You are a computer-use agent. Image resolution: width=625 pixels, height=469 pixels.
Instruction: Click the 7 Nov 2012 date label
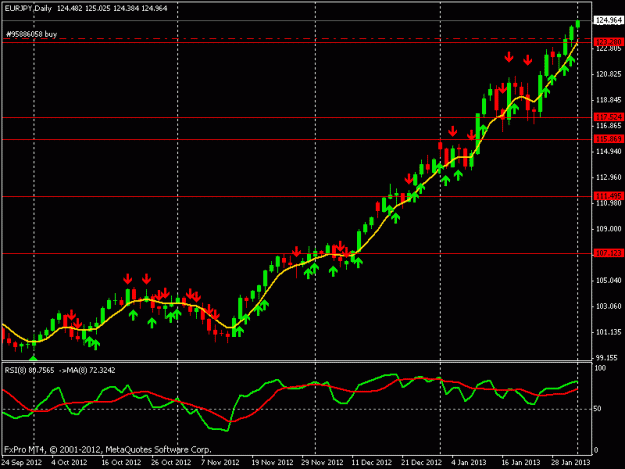pos(220,463)
